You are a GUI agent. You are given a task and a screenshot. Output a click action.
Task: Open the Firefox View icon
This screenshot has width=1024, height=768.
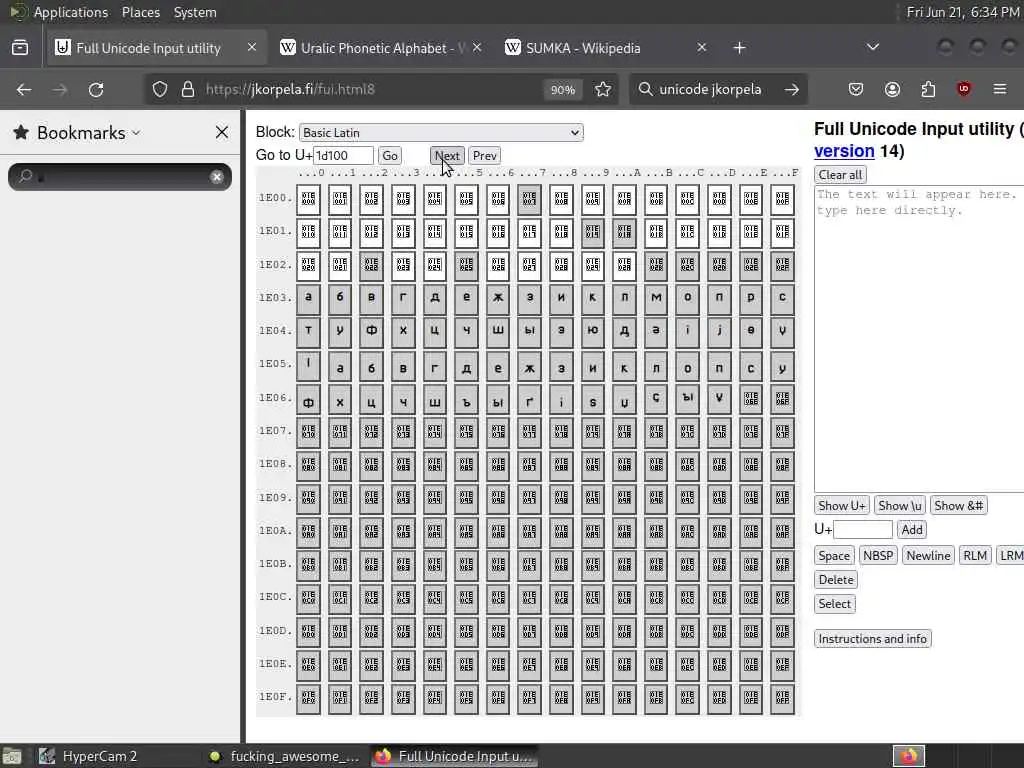click(20, 48)
